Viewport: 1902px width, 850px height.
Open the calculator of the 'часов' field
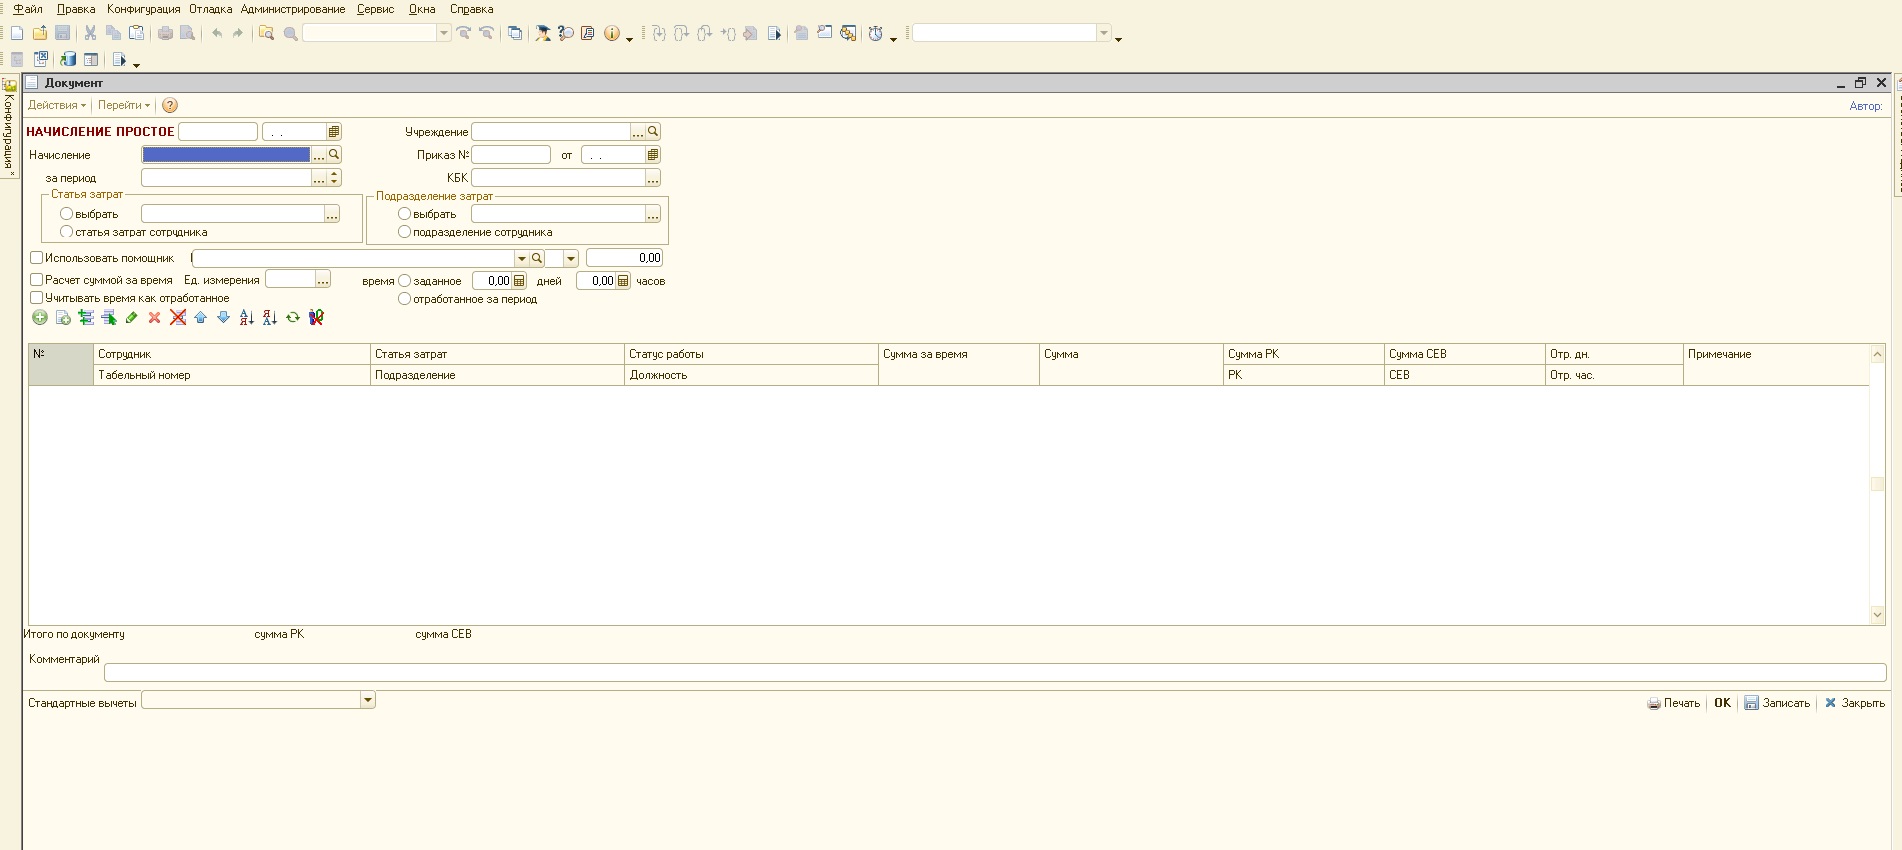pyautogui.click(x=623, y=281)
